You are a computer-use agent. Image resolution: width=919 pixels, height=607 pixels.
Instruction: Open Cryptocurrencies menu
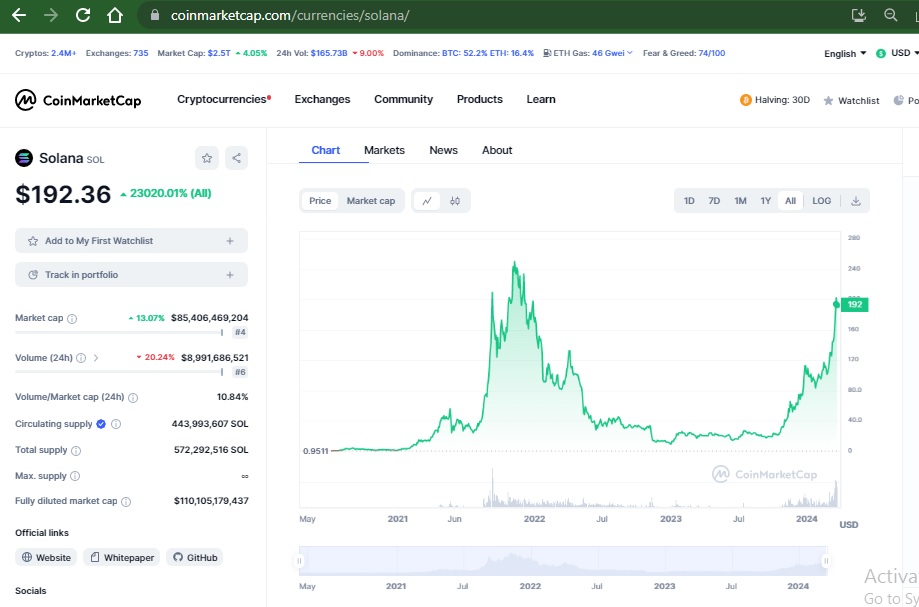click(x=224, y=100)
